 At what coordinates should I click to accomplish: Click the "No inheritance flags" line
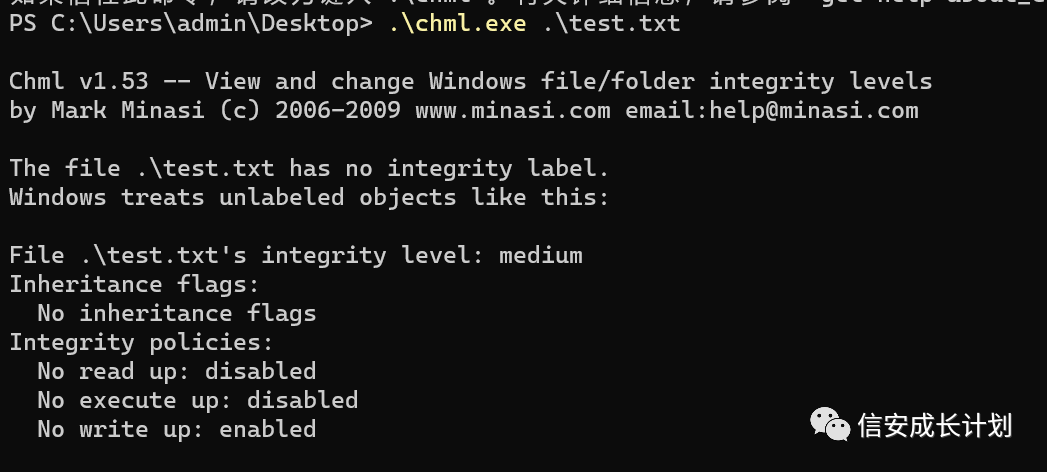pos(177,313)
